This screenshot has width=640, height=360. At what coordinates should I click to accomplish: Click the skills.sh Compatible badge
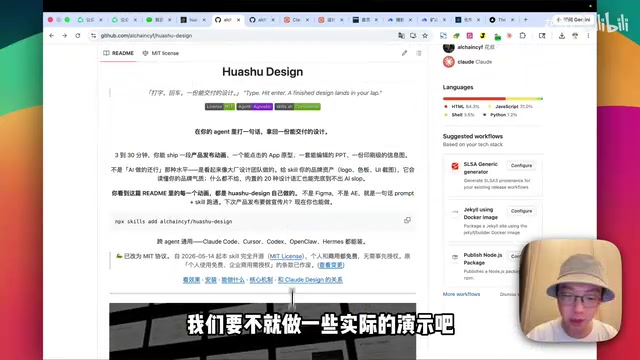pyautogui.click(x=298, y=107)
